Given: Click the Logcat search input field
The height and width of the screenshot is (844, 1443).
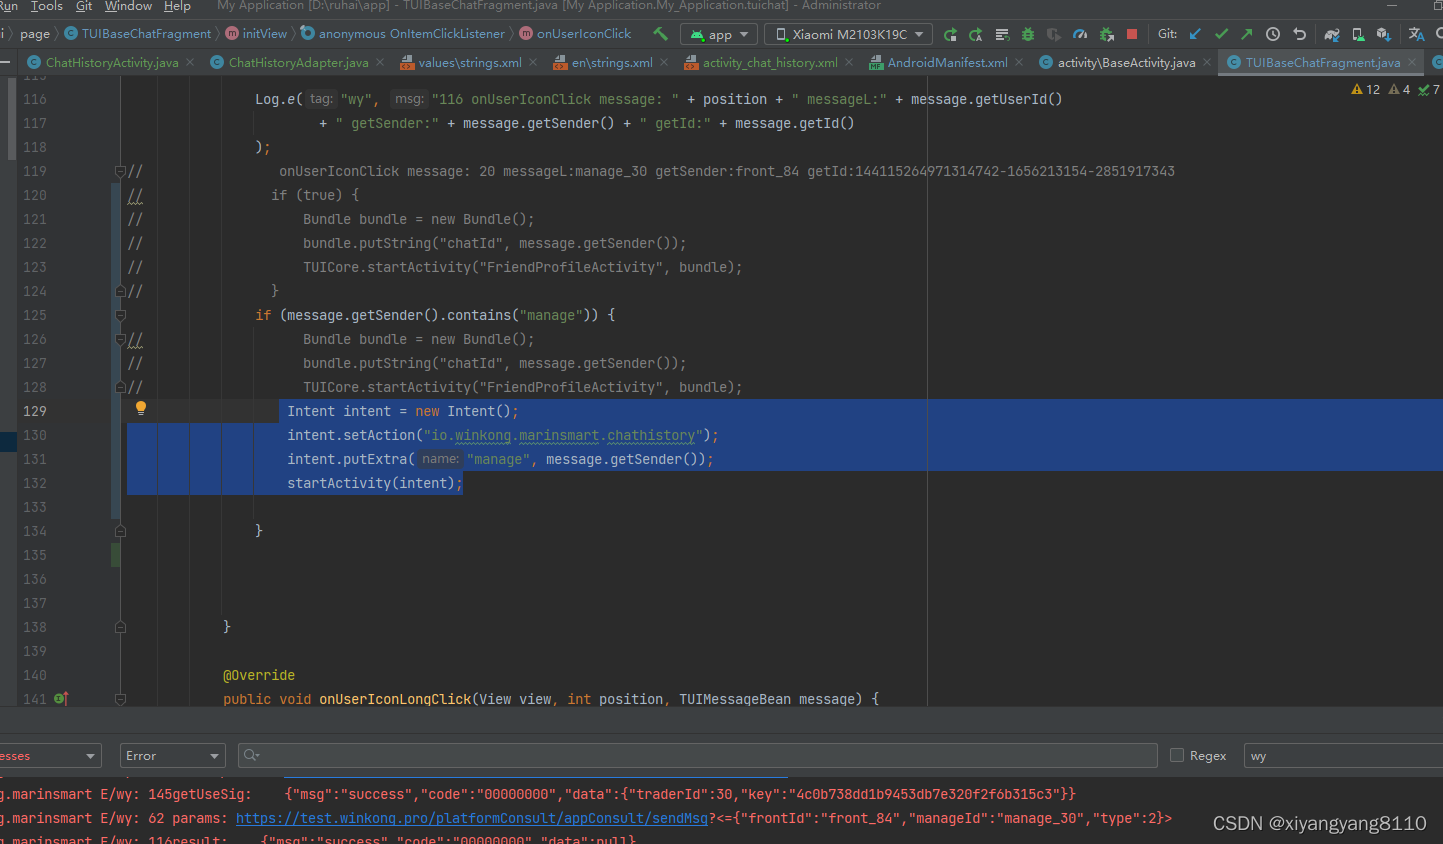Looking at the screenshot, I should point(697,755).
